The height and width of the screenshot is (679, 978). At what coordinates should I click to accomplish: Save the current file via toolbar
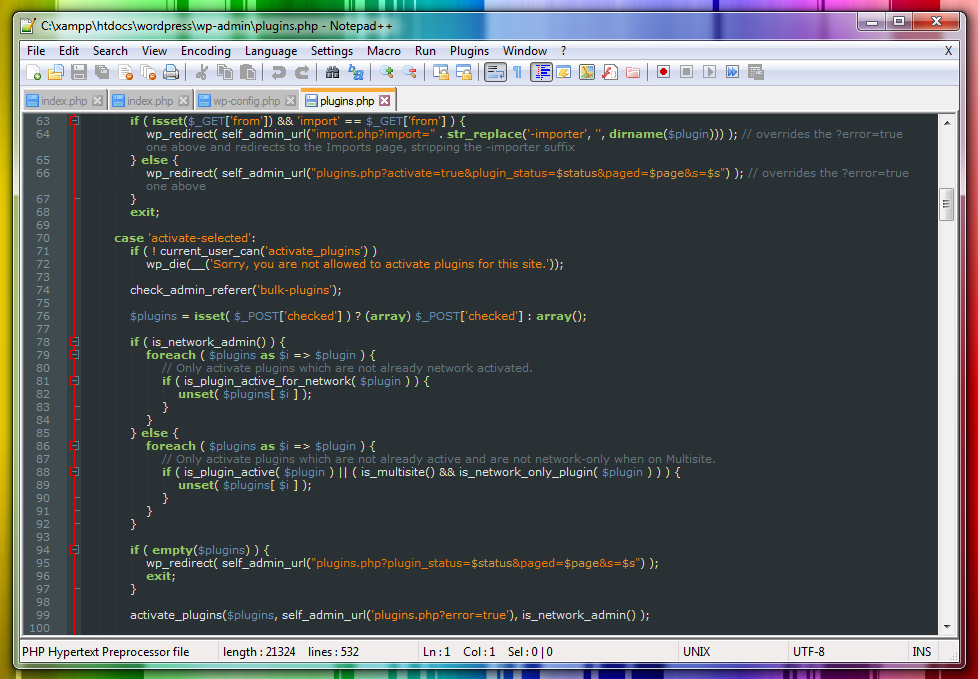pos(80,71)
